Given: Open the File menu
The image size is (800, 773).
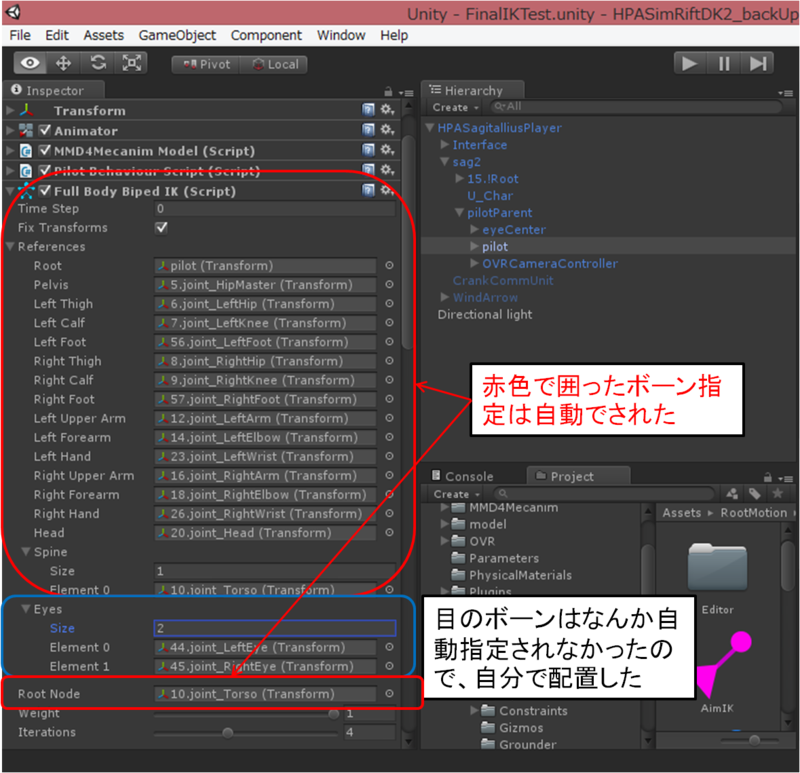Looking at the screenshot, I should [20, 35].
